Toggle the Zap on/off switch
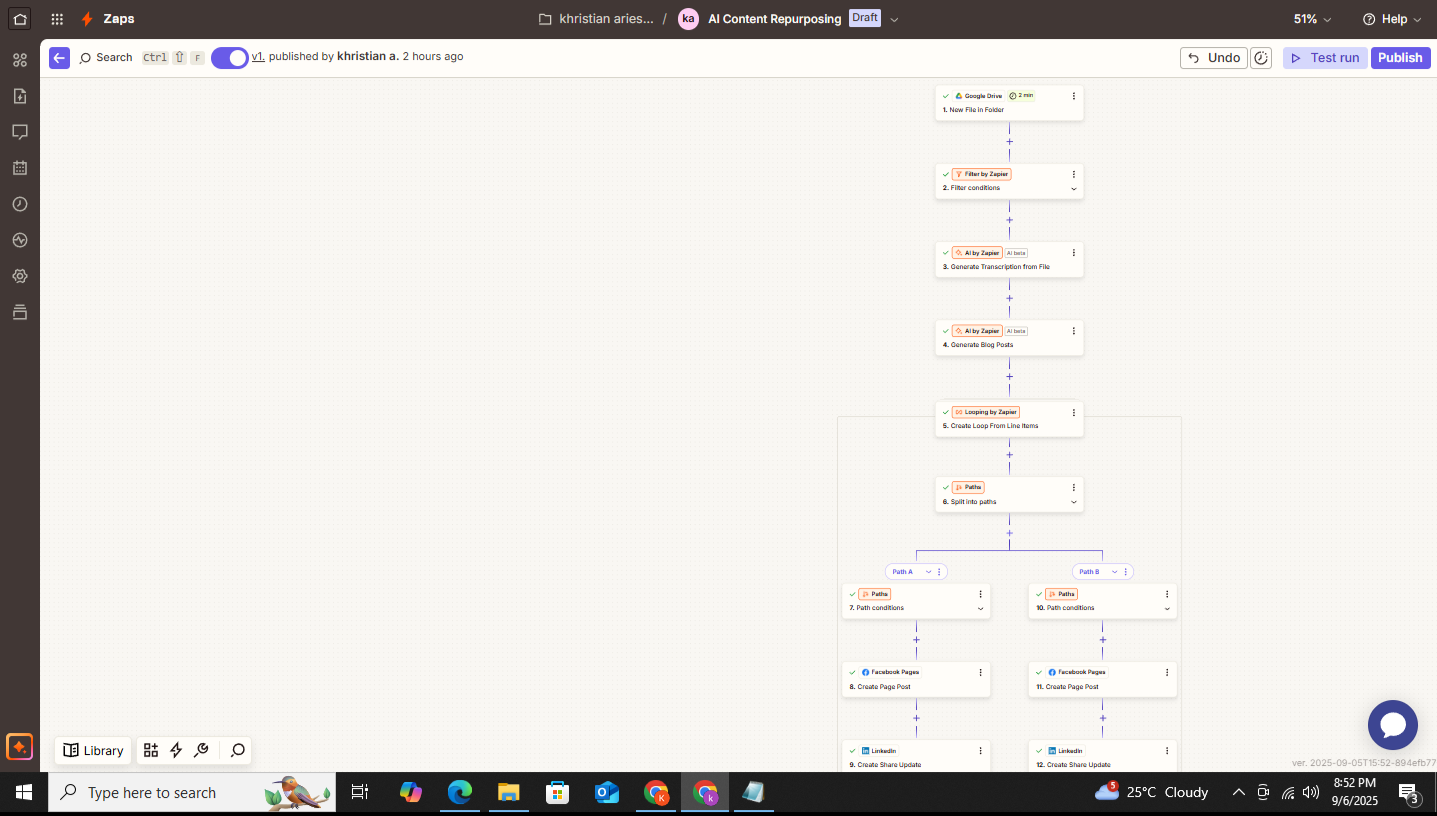This screenshot has width=1437, height=816. pyautogui.click(x=229, y=58)
